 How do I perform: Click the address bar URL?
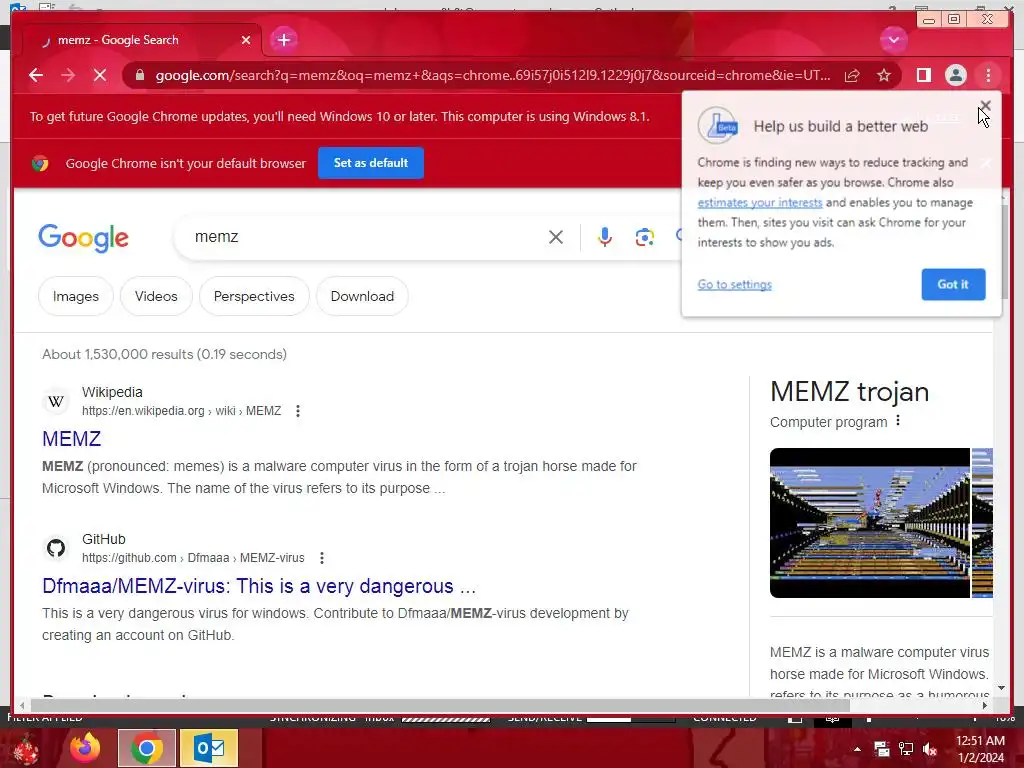pos(493,75)
